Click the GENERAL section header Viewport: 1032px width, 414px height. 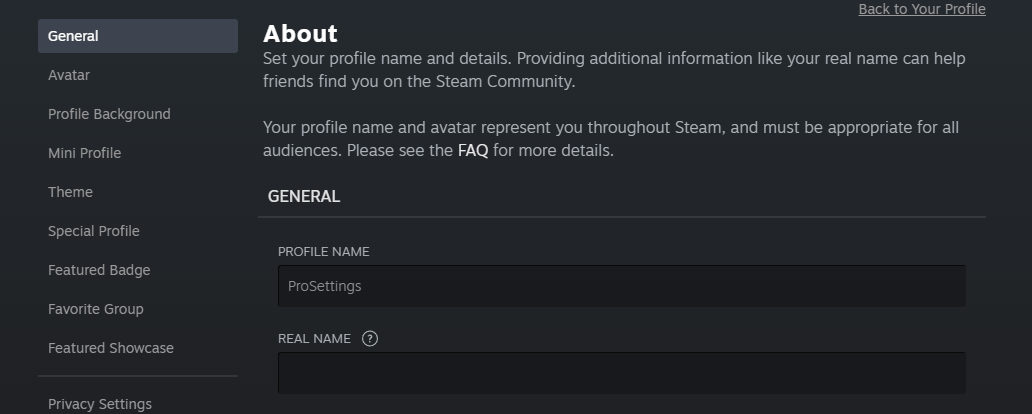click(304, 196)
